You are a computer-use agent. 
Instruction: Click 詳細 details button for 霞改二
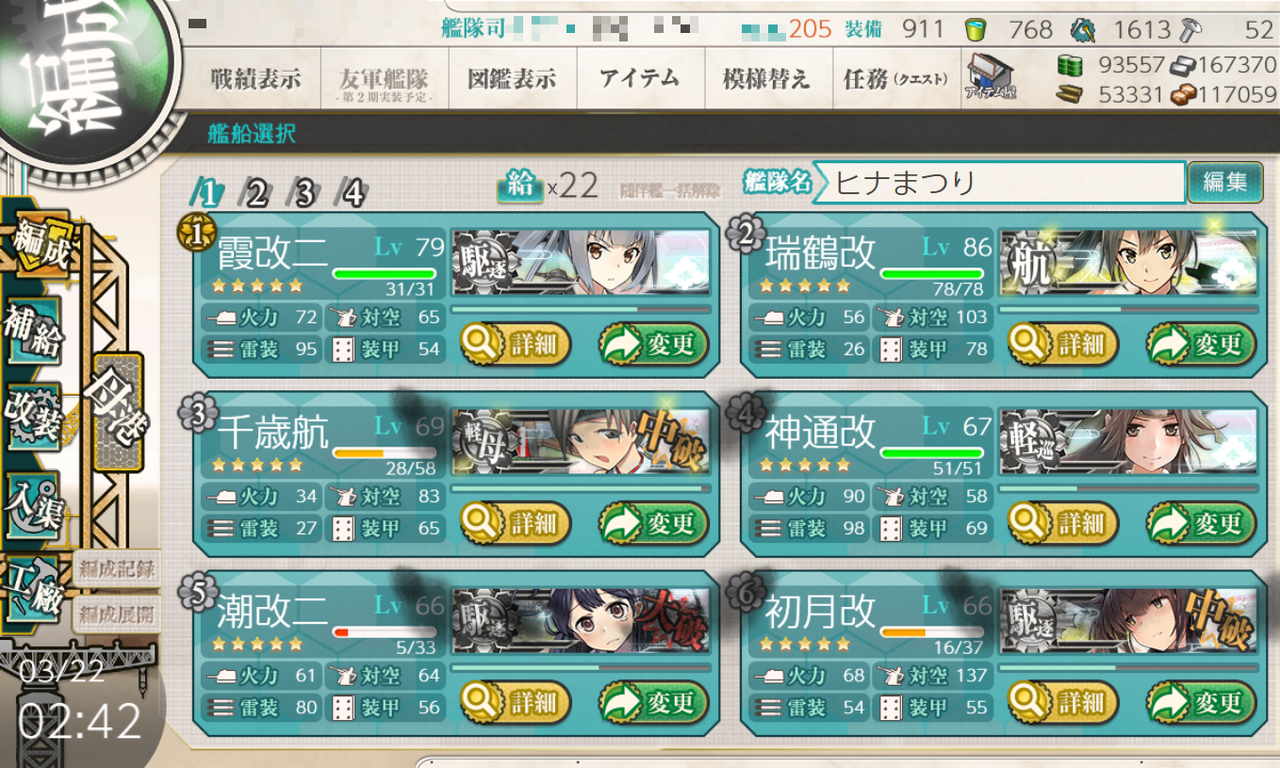coord(516,345)
